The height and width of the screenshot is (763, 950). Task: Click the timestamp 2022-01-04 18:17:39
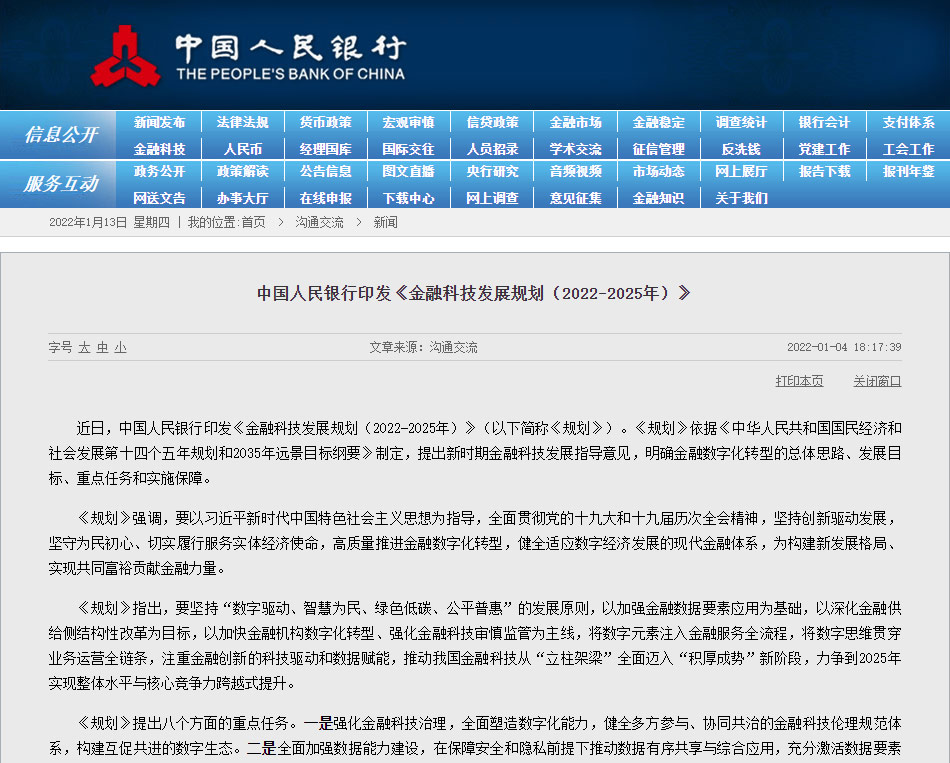(x=844, y=347)
